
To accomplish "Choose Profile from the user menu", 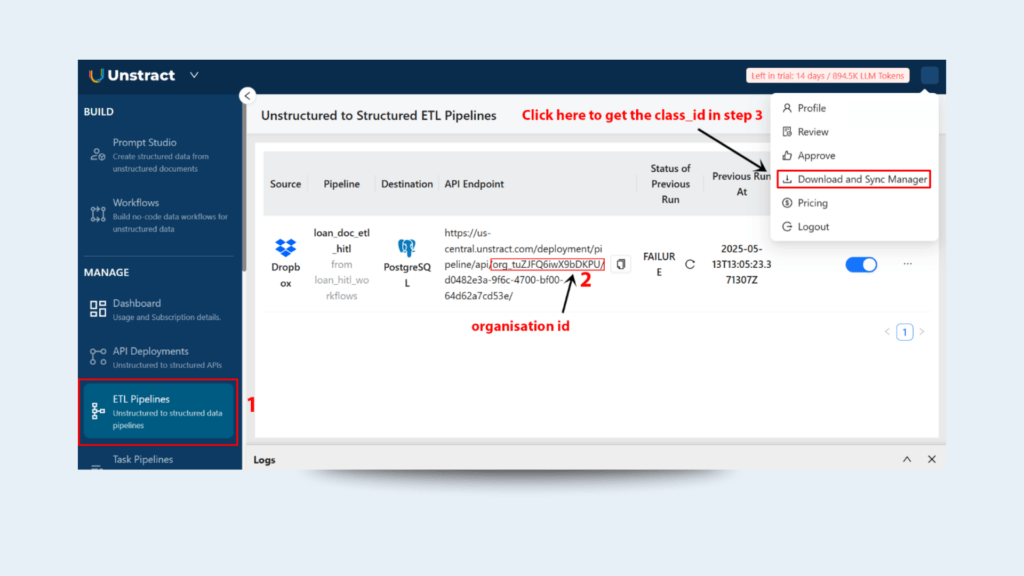I will click(x=811, y=108).
